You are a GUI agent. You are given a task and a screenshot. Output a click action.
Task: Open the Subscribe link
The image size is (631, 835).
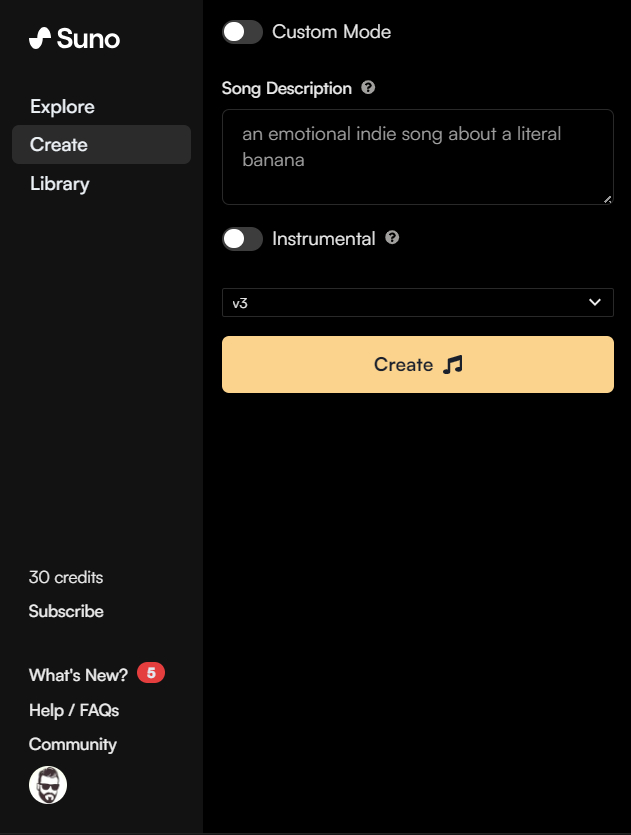point(66,611)
